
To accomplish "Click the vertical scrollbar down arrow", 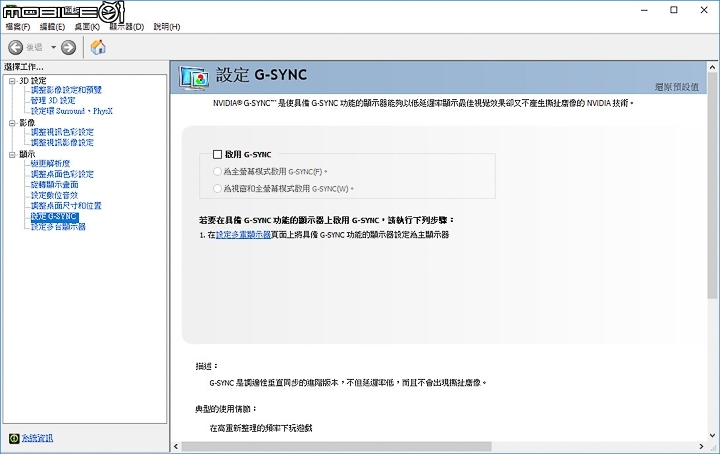I will pos(712,435).
